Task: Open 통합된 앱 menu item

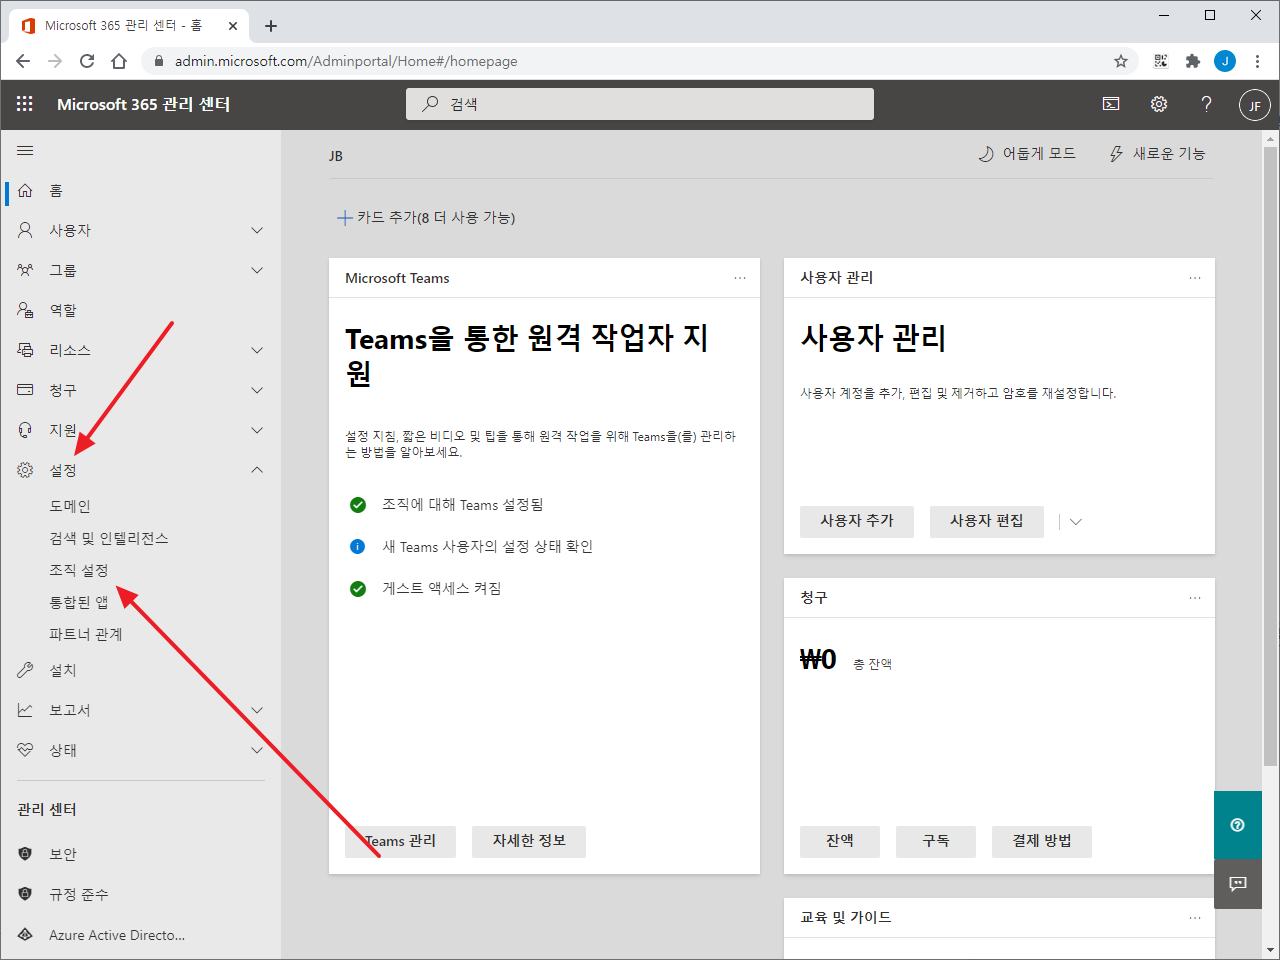Action: (x=79, y=602)
